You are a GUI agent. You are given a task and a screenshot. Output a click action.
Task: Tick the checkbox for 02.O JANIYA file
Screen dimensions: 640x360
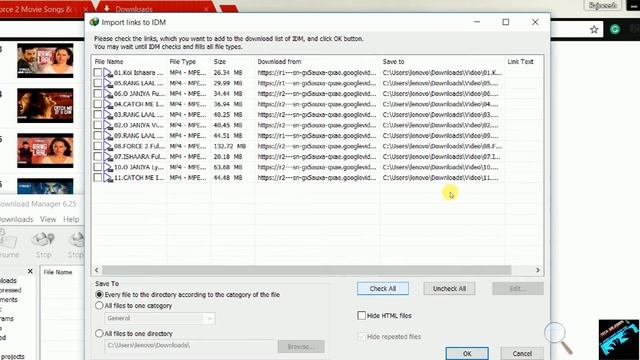tap(98, 125)
